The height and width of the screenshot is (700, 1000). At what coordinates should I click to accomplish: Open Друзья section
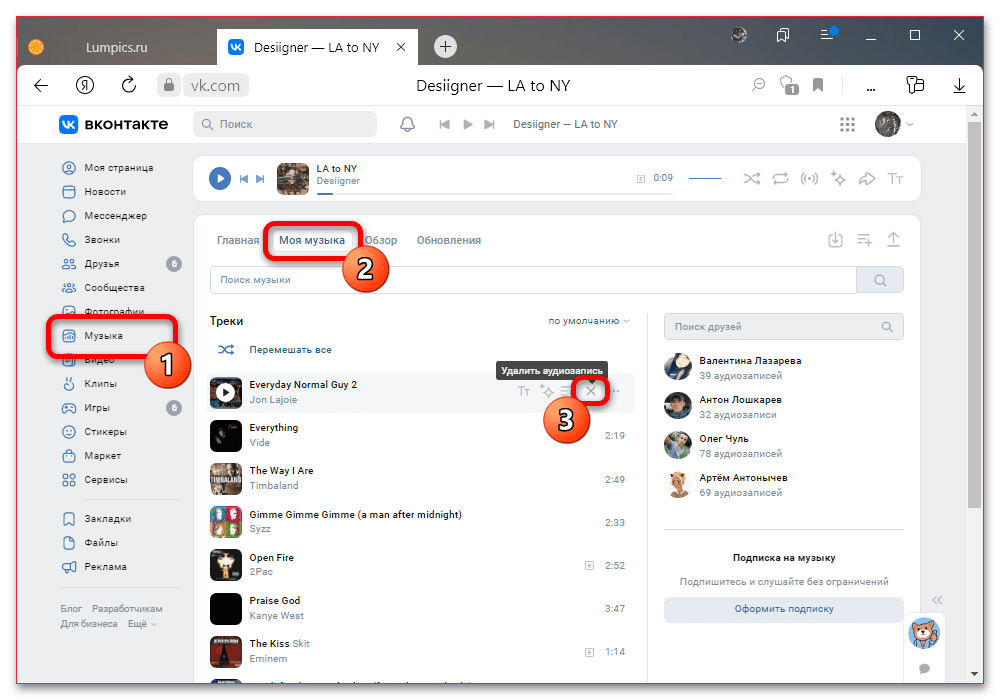coord(91,264)
